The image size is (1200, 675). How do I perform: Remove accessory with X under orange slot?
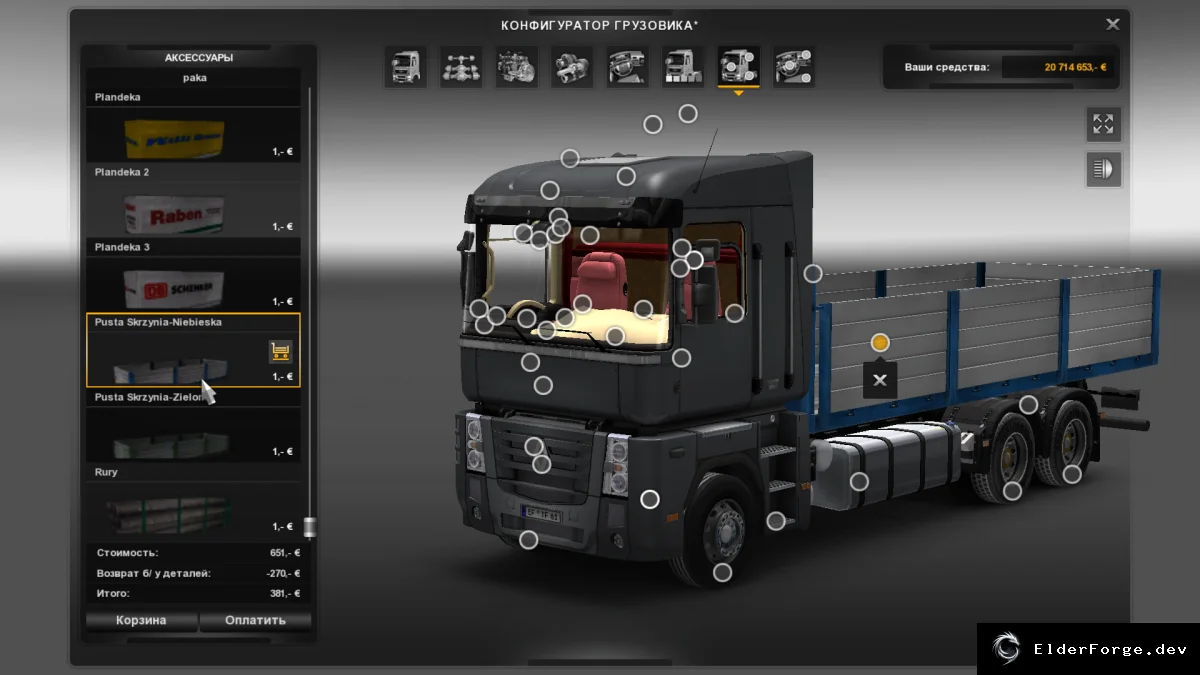point(880,380)
